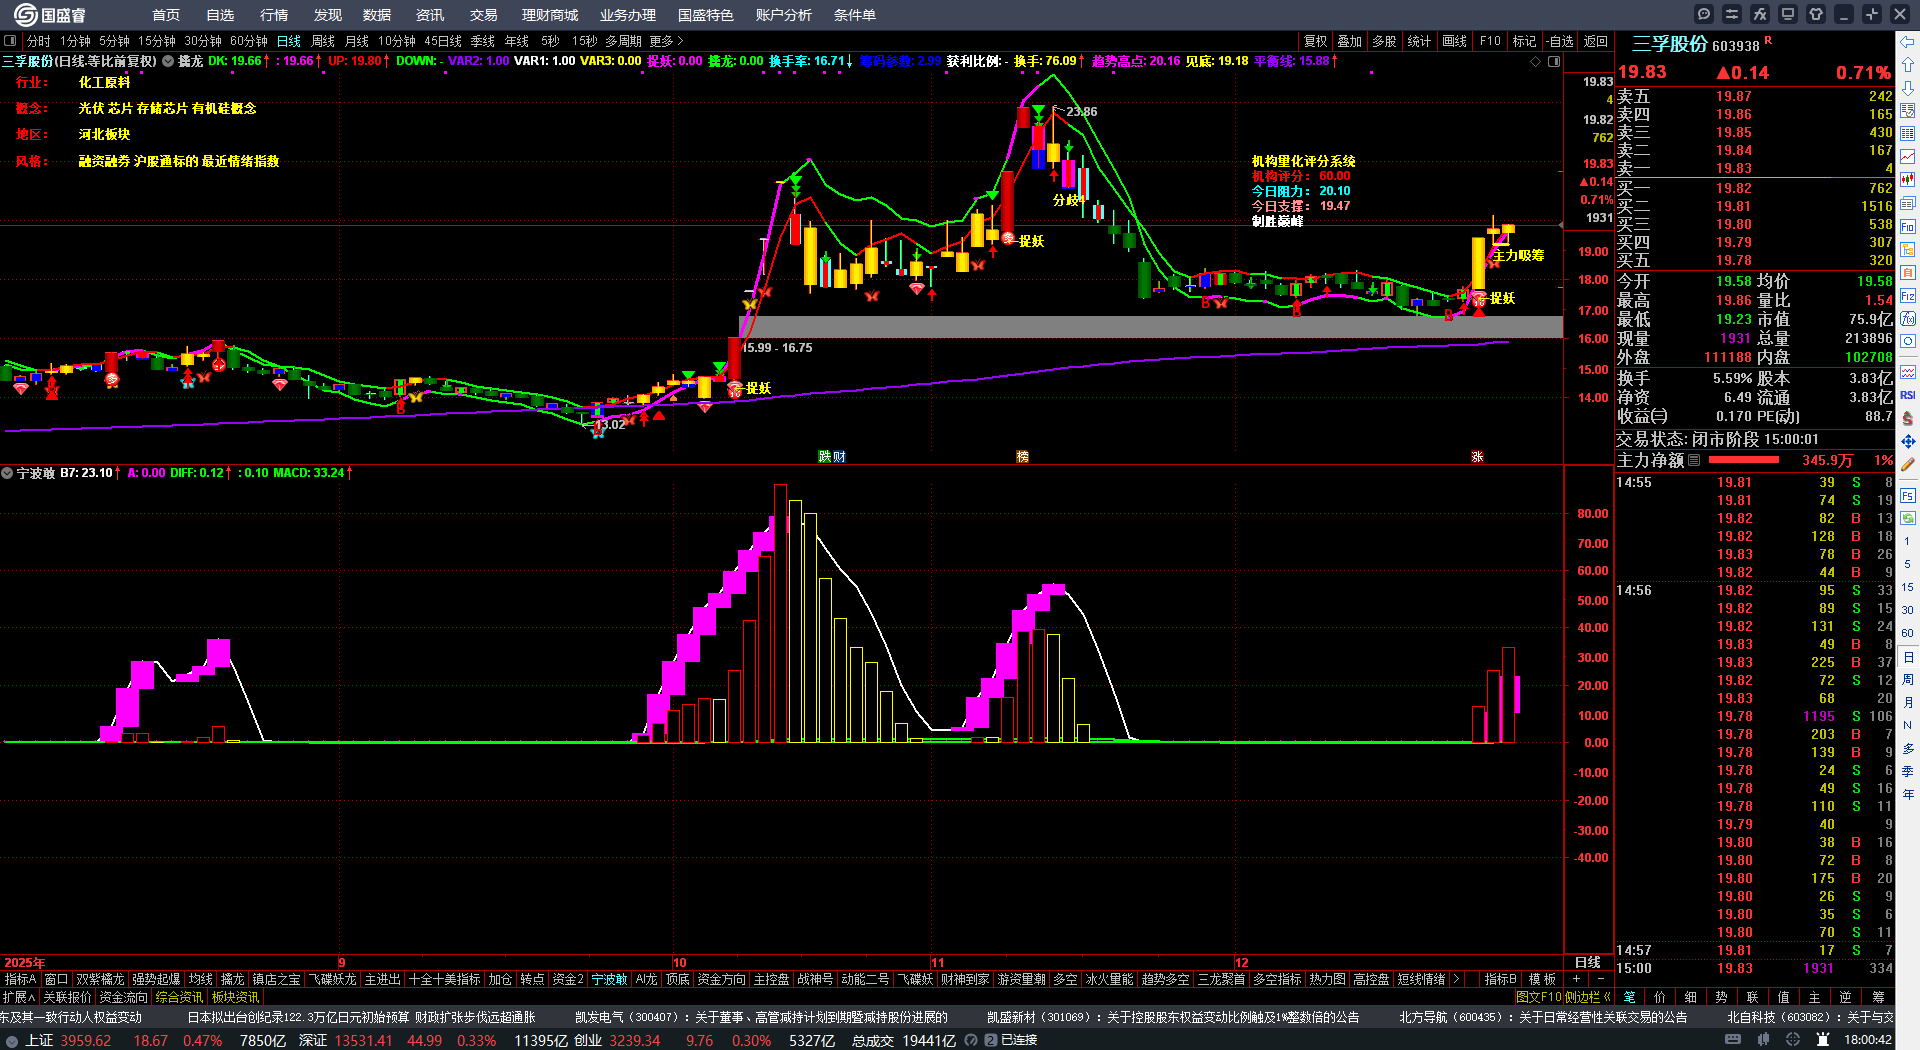This screenshot has width=1920, height=1050.
Task: Select the pencil drawing tool on right sidebar
Action: [x=1908, y=464]
